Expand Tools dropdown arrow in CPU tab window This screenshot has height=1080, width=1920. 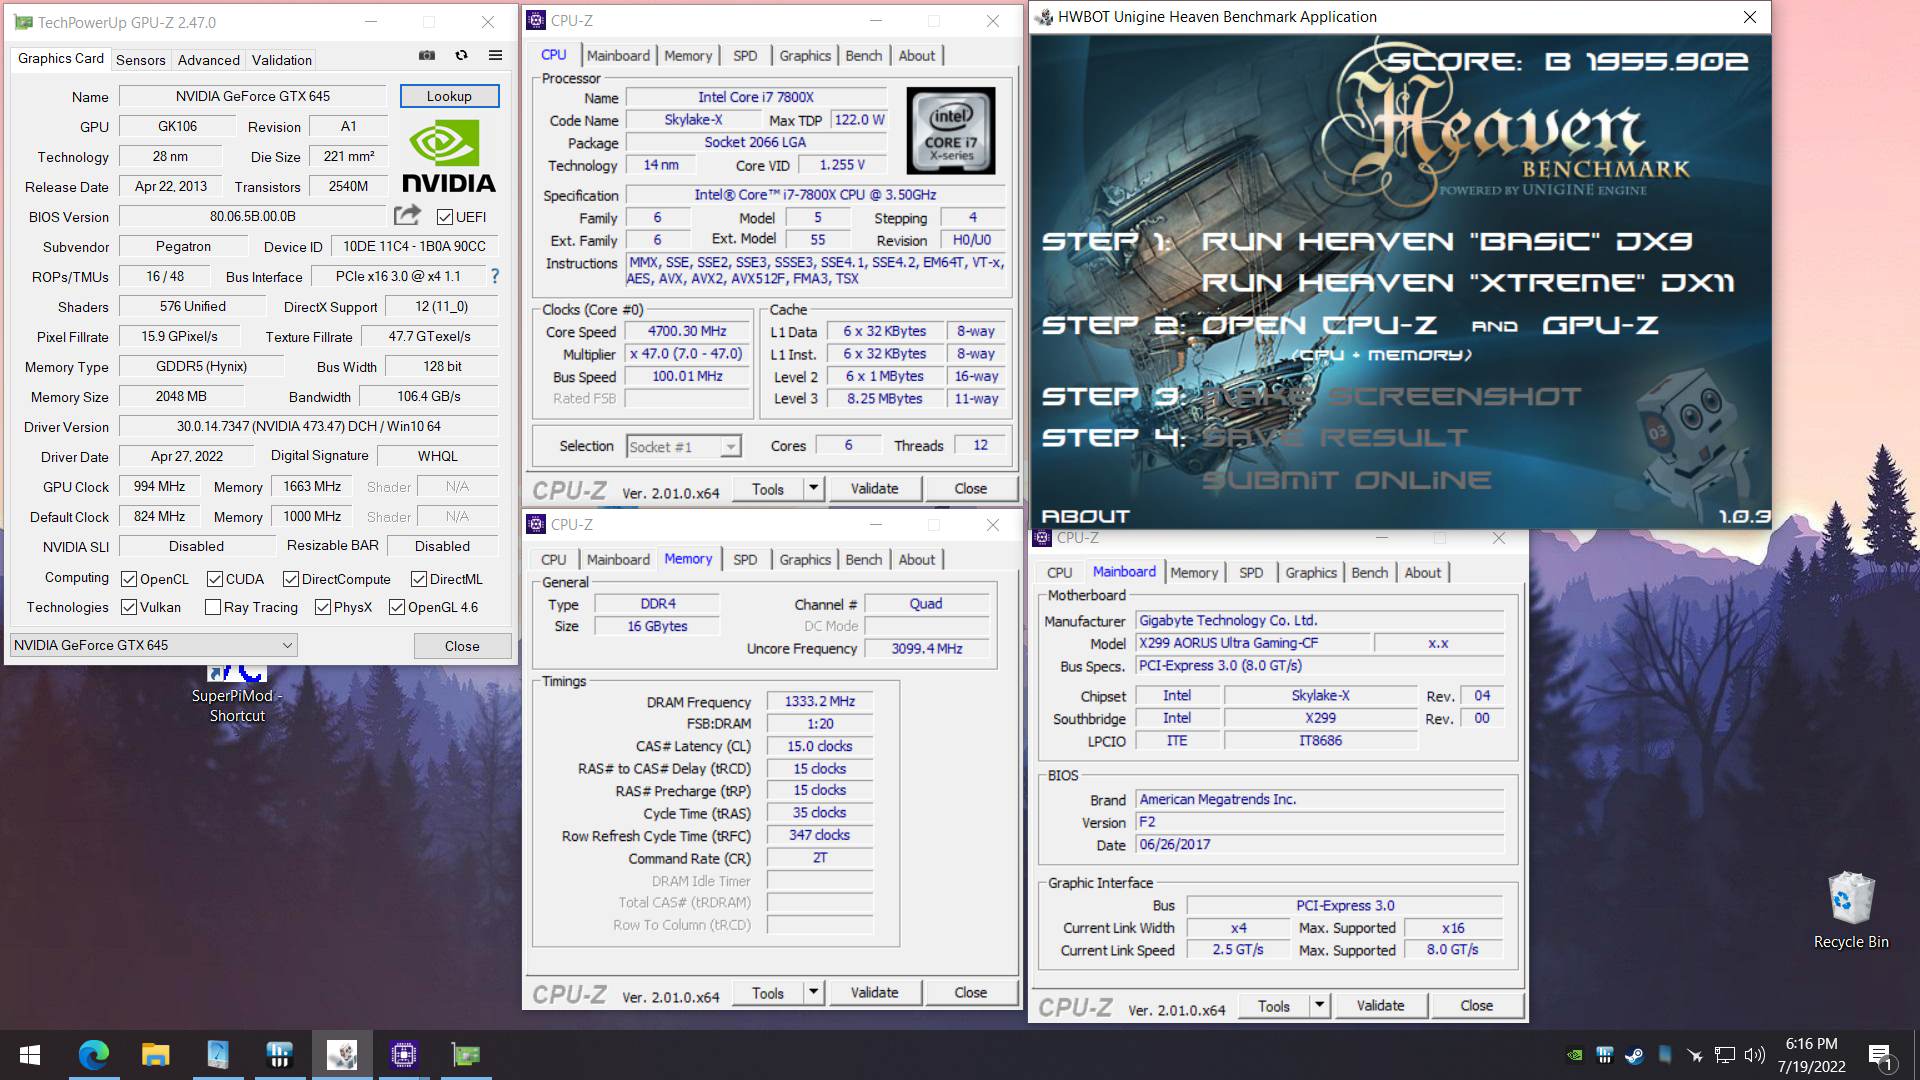(x=813, y=488)
